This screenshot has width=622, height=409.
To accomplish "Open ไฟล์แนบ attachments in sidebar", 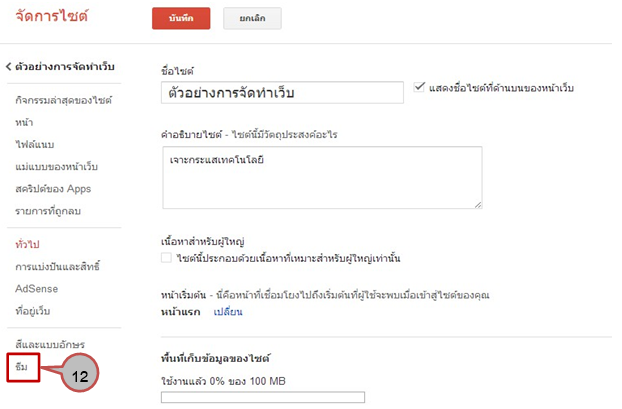I will (35, 144).
